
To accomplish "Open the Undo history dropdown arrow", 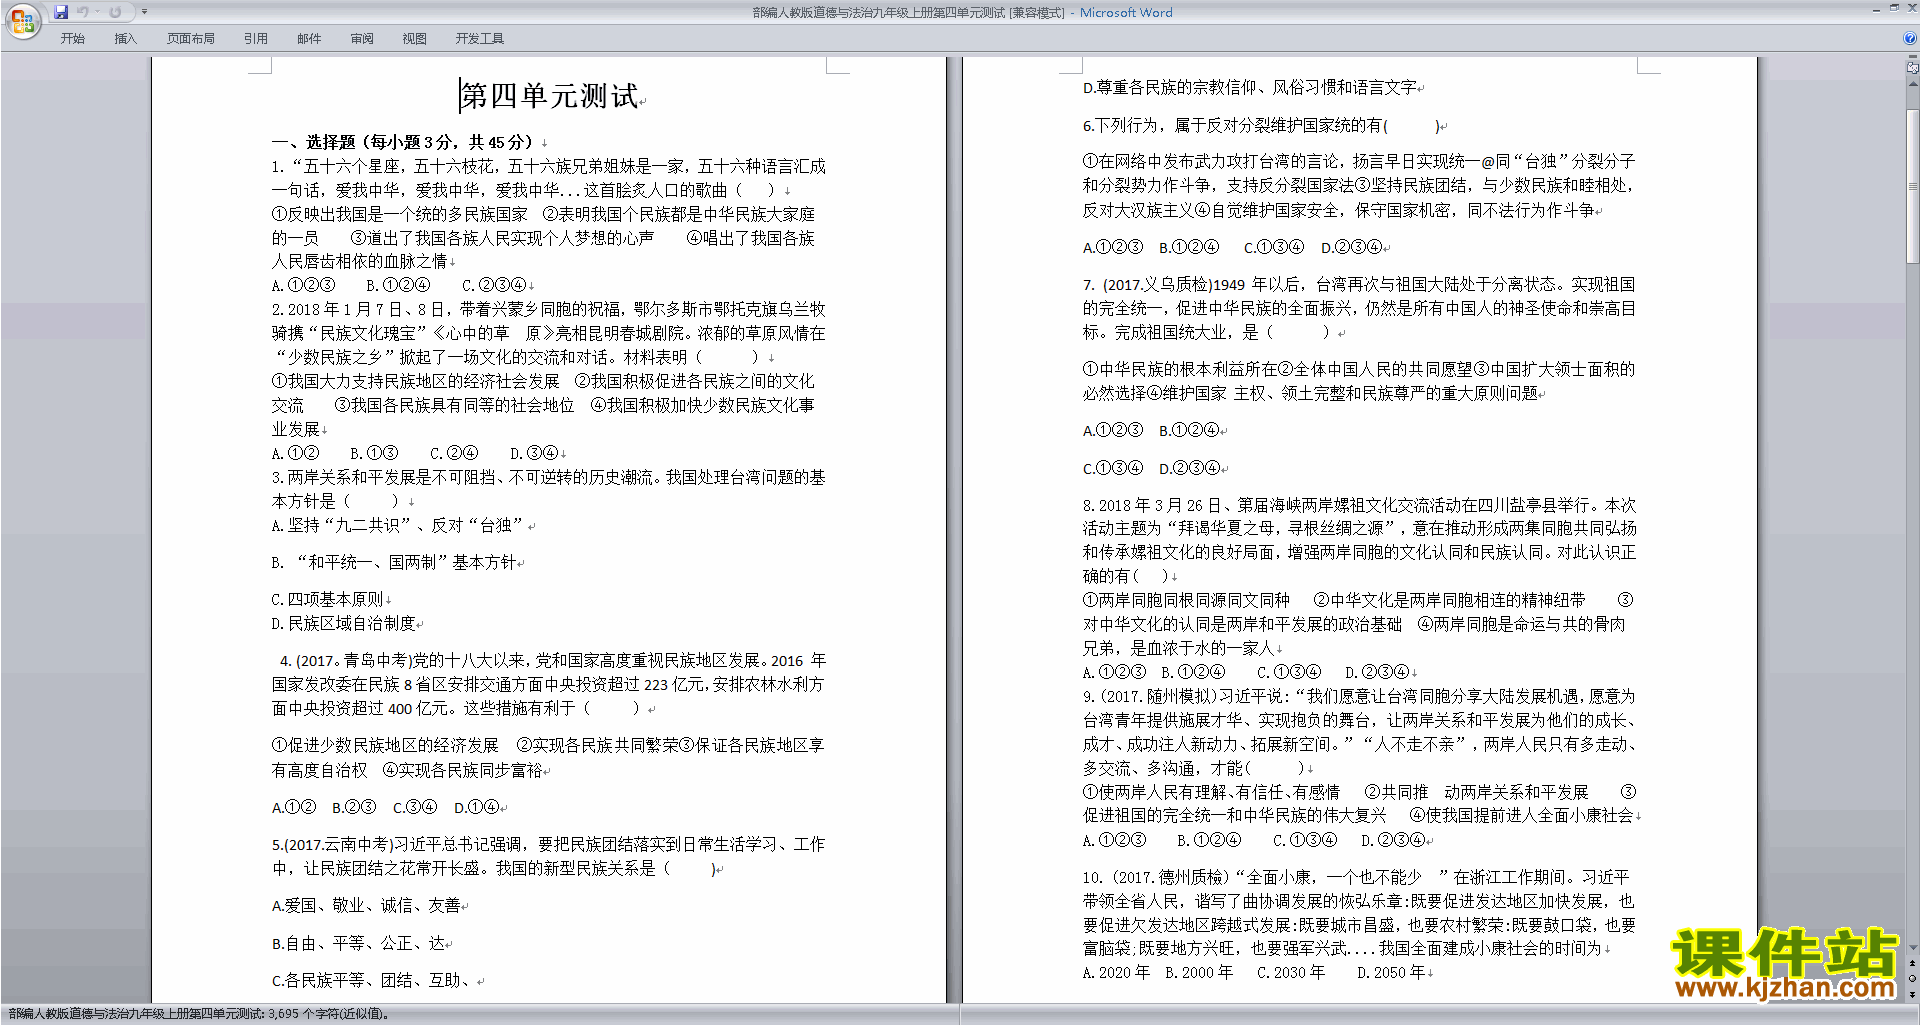I will [97, 12].
